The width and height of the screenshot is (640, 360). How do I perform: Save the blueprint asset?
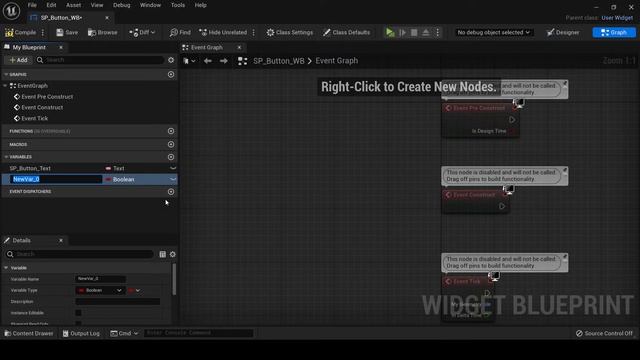67,32
